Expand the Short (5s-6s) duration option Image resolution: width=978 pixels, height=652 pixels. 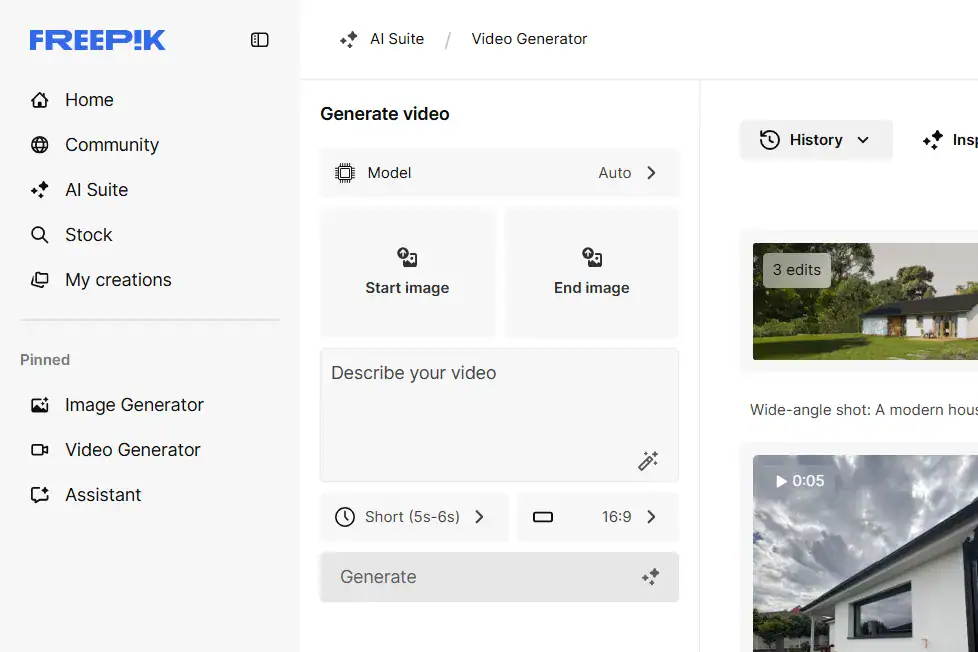[414, 517]
